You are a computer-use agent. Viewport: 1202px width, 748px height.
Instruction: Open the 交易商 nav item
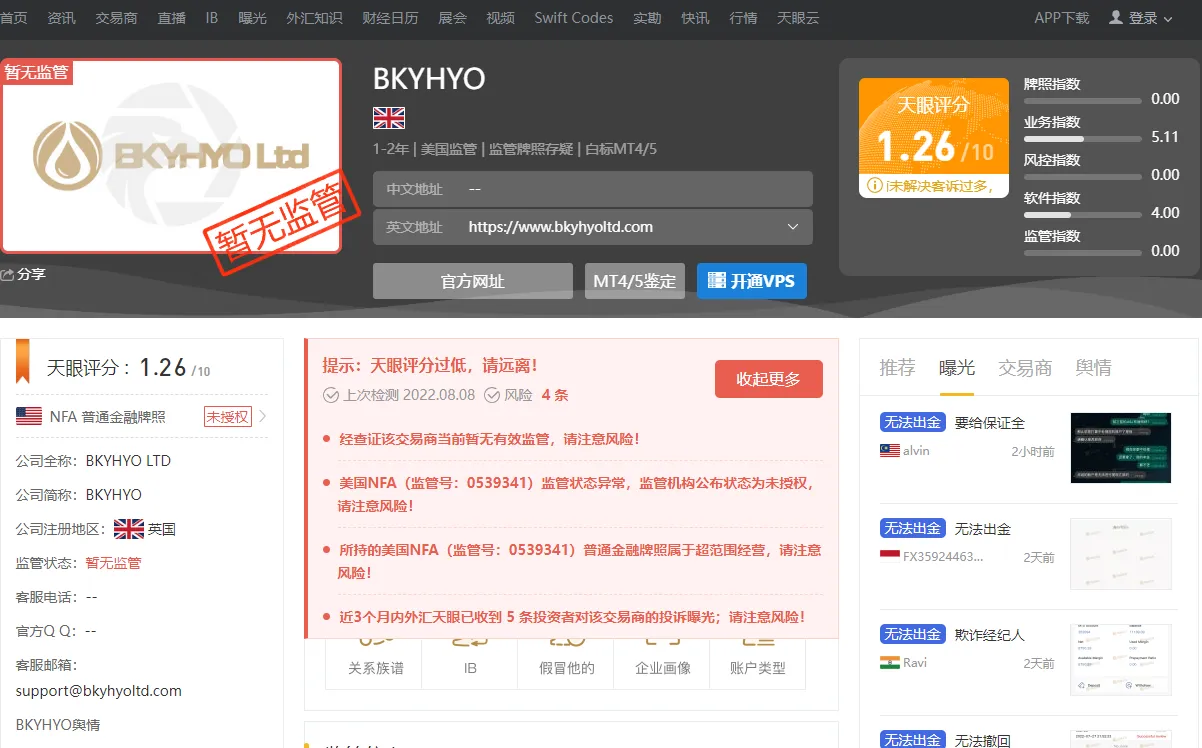pyautogui.click(x=116, y=18)
